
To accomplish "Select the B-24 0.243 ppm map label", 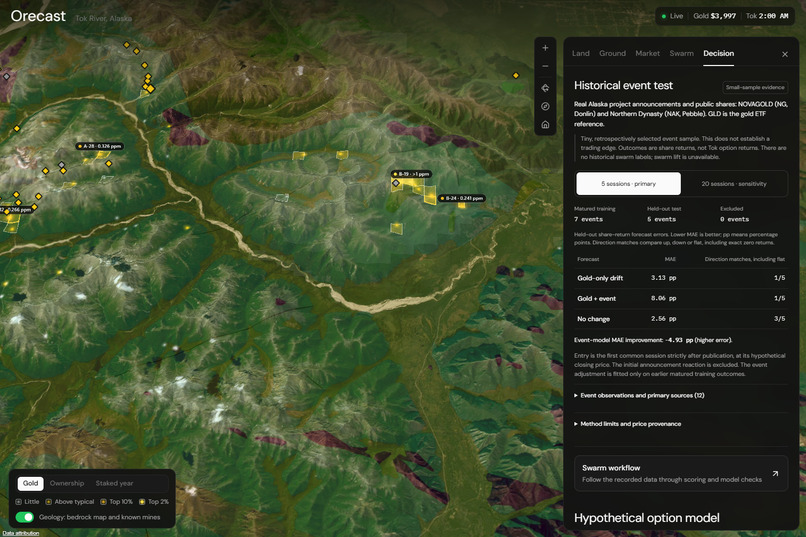I will pyautogui.click(x=462, y=198).
